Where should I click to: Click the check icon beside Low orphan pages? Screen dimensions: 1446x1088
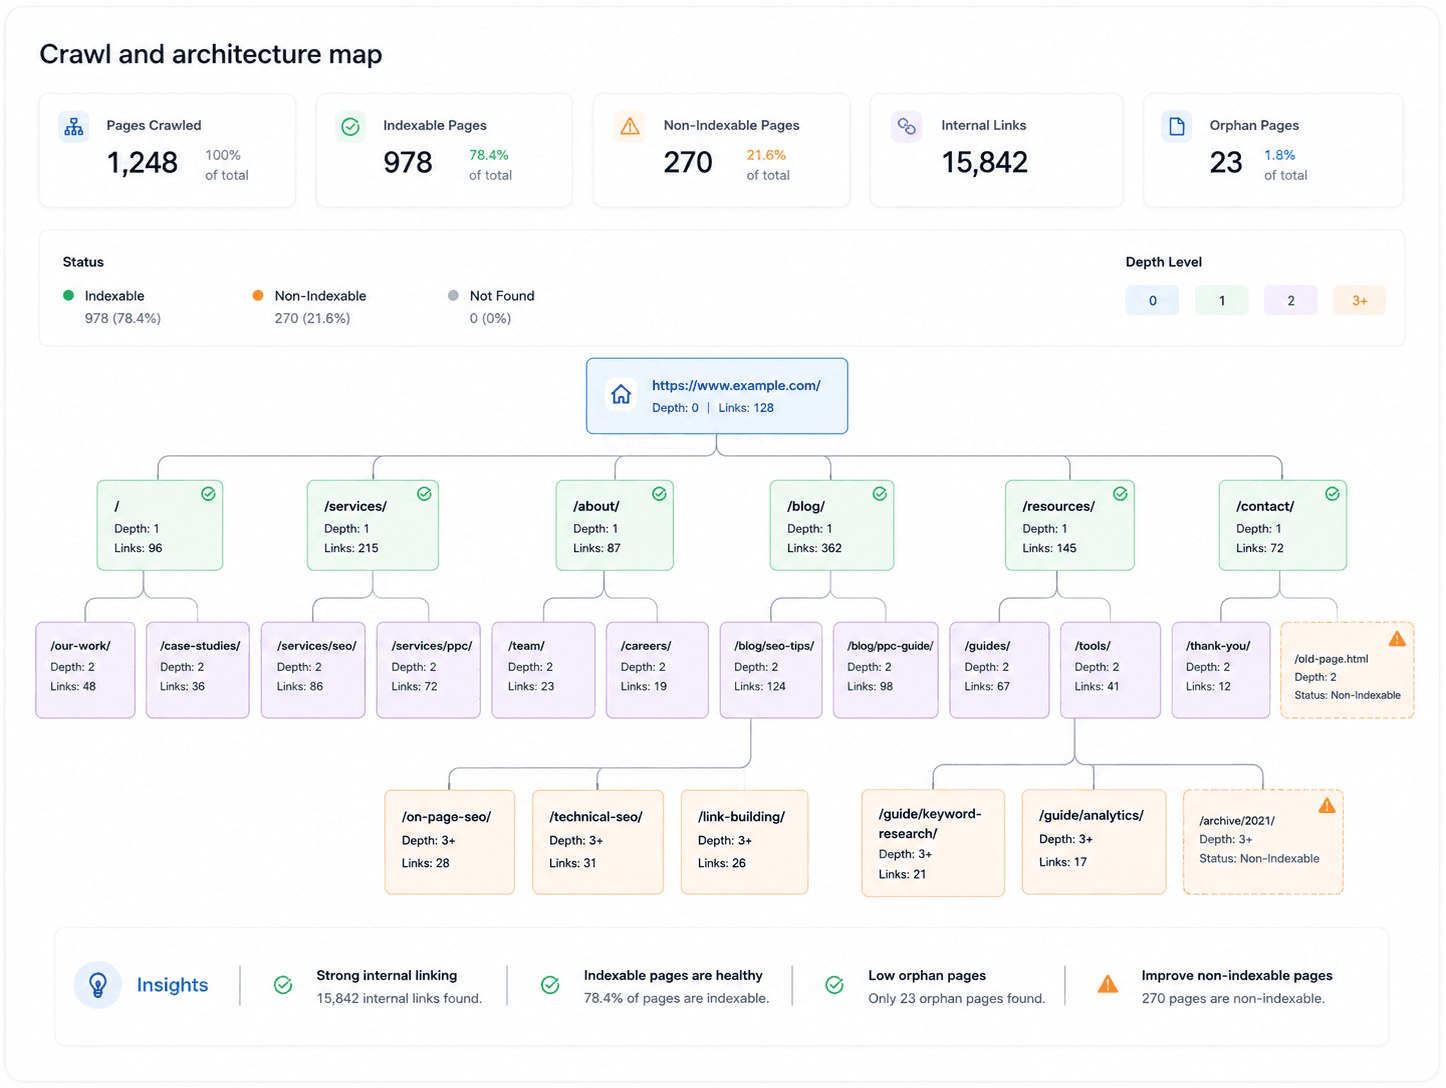pyautogui.click(x=834, y=985)
